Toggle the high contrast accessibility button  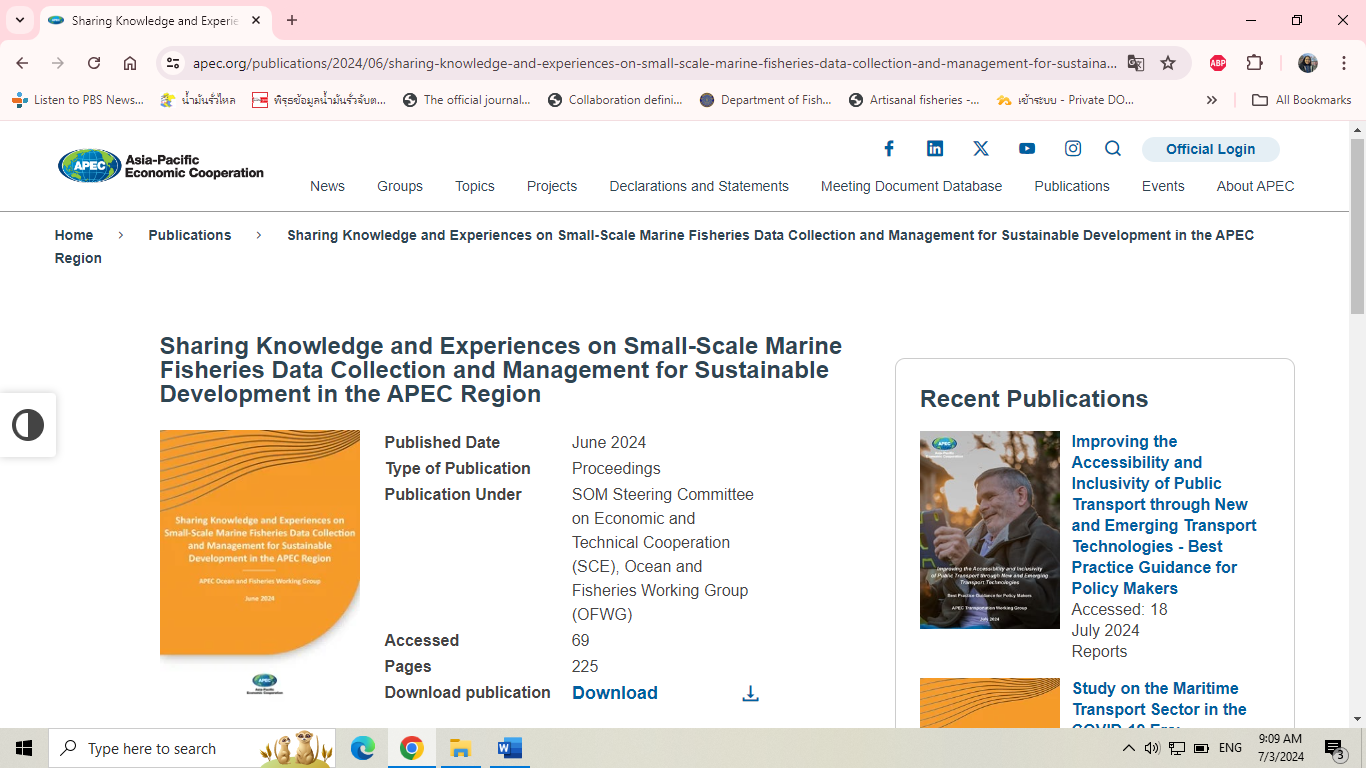[28, 425]
